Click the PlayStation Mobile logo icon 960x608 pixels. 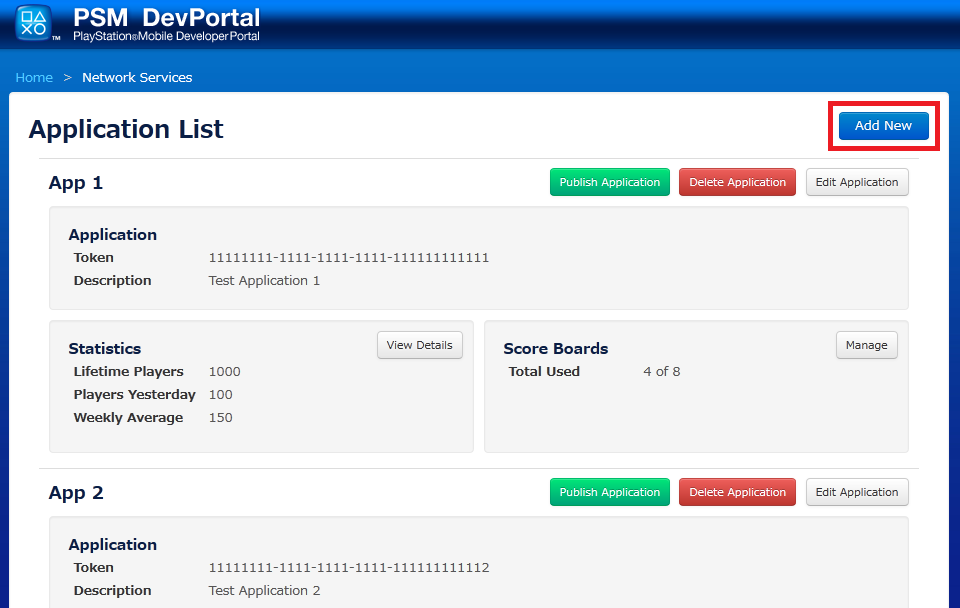tap(35, 23)
